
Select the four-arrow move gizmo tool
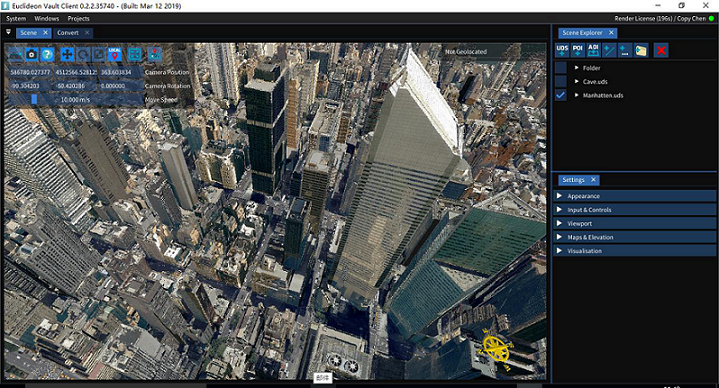pyautogui.click(x=67, y=55)
